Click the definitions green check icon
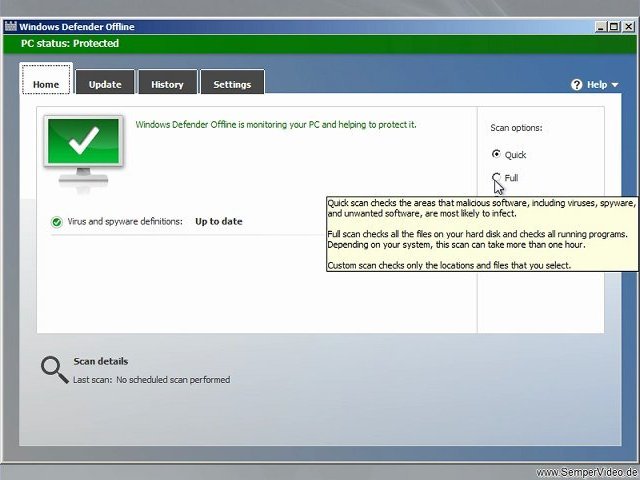The width and height of the screenshot is (640, 480). point(57,222)
